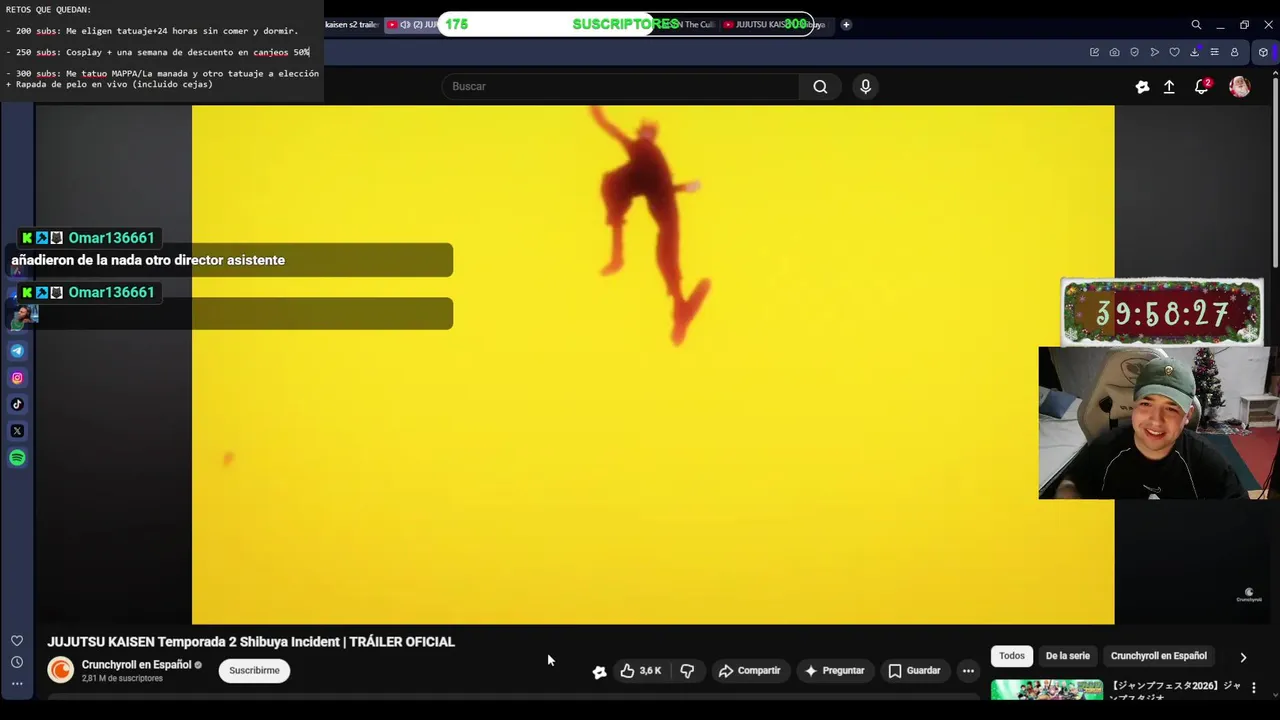1280x720 pixels.
Task: Click the YouTube search magnifier button
Action: (x=820, y=86)
